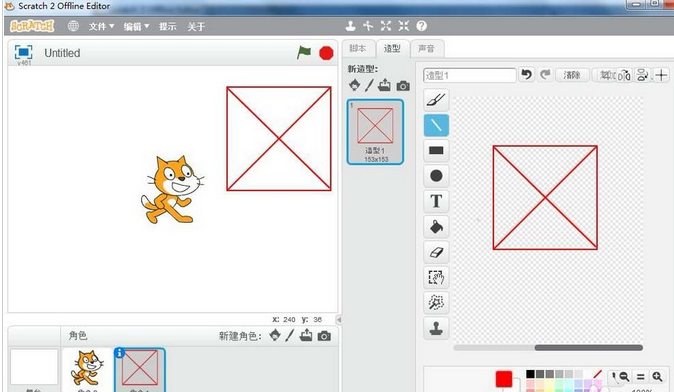This screenshot has width=674, height=392.
Task: Click the Duplicate stamp icon in top toolbar
Action: click(350, 26)
